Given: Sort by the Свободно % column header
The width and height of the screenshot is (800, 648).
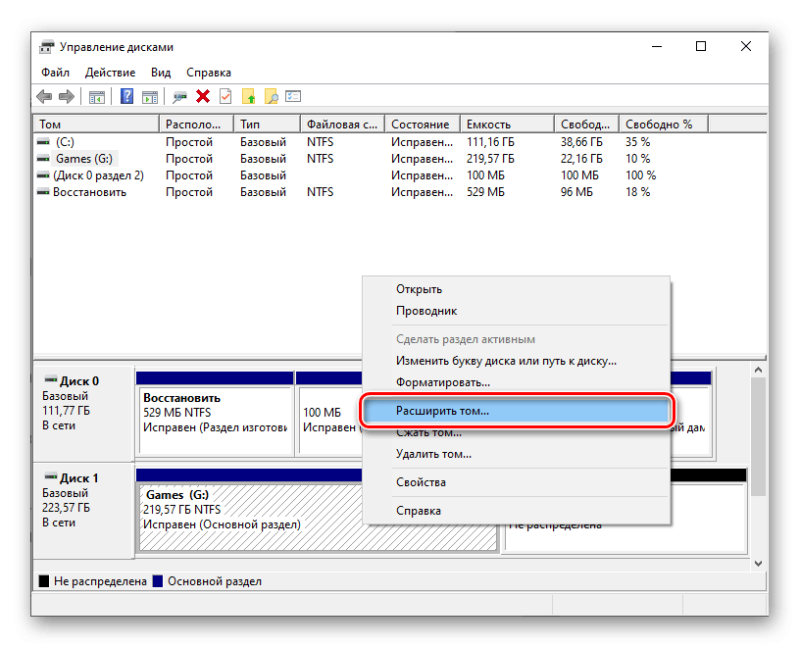Looking at the screenshot, I should (x=664, y=124).
